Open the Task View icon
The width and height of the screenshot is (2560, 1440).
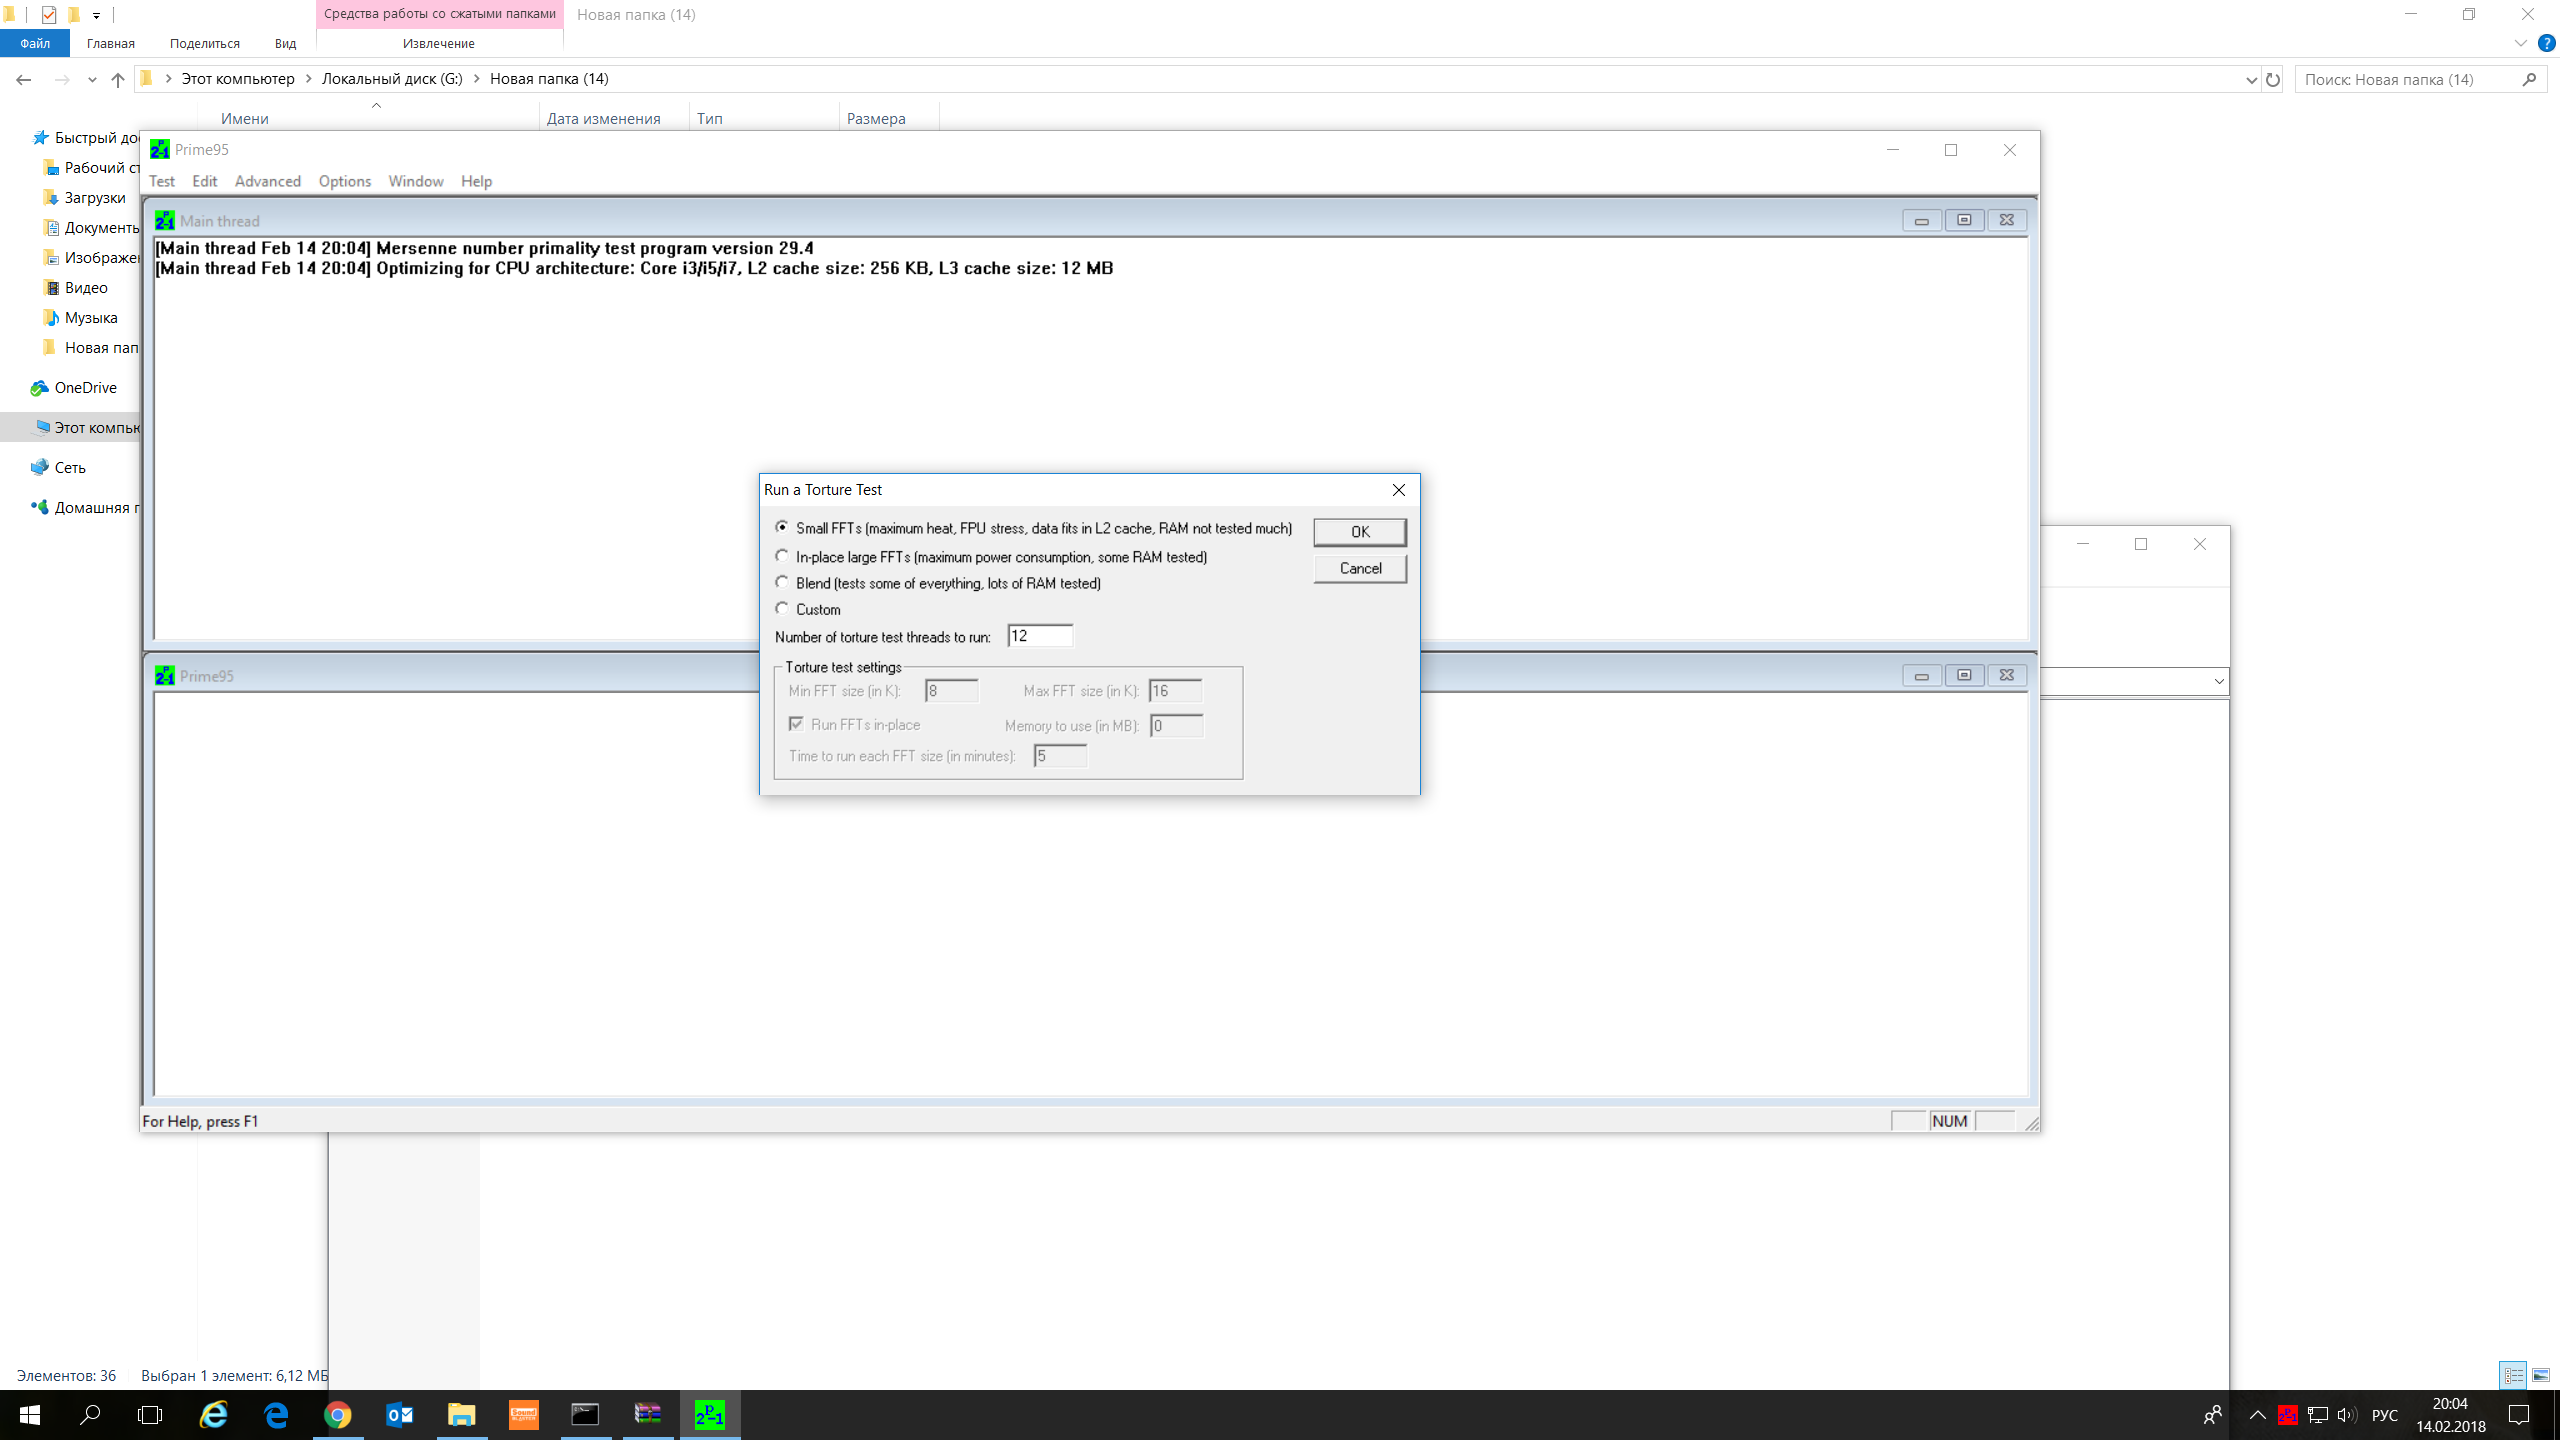tap(150, 1414)
